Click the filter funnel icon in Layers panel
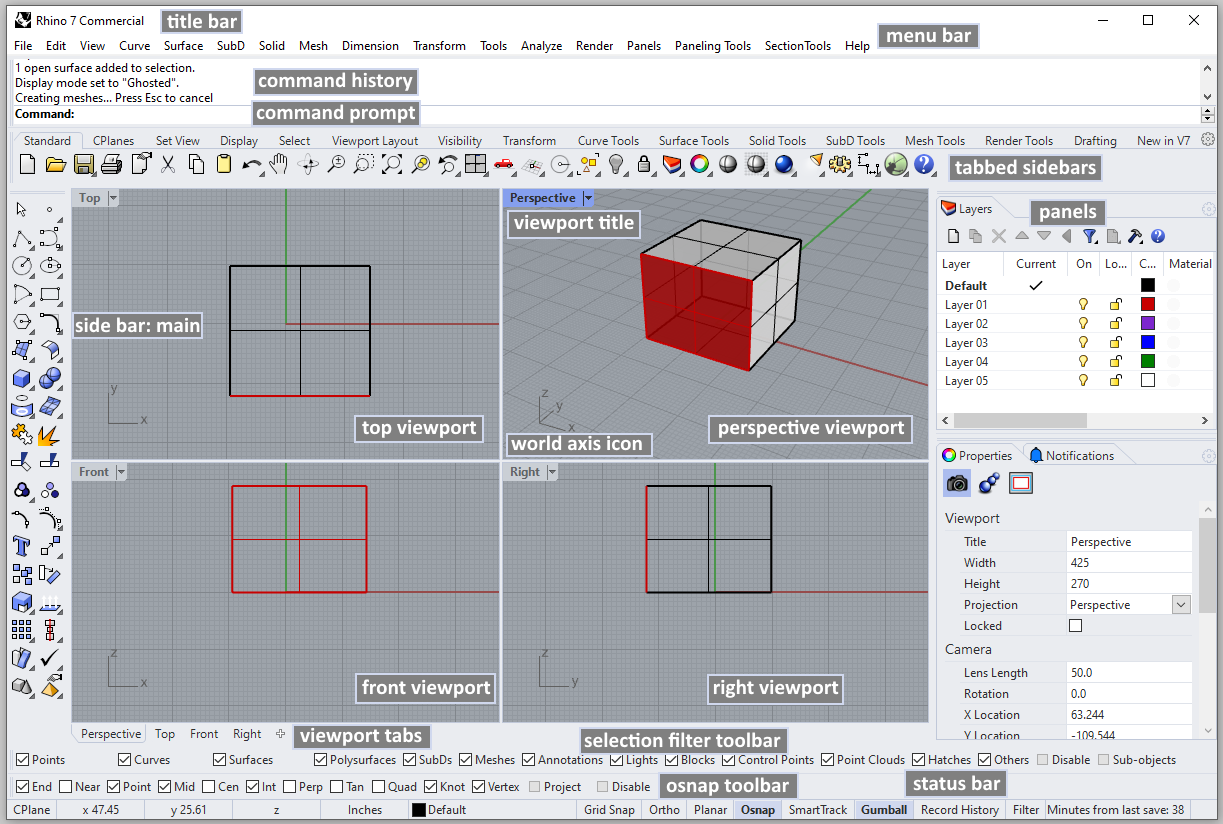1223x824 pixels. click(1090, 236)
